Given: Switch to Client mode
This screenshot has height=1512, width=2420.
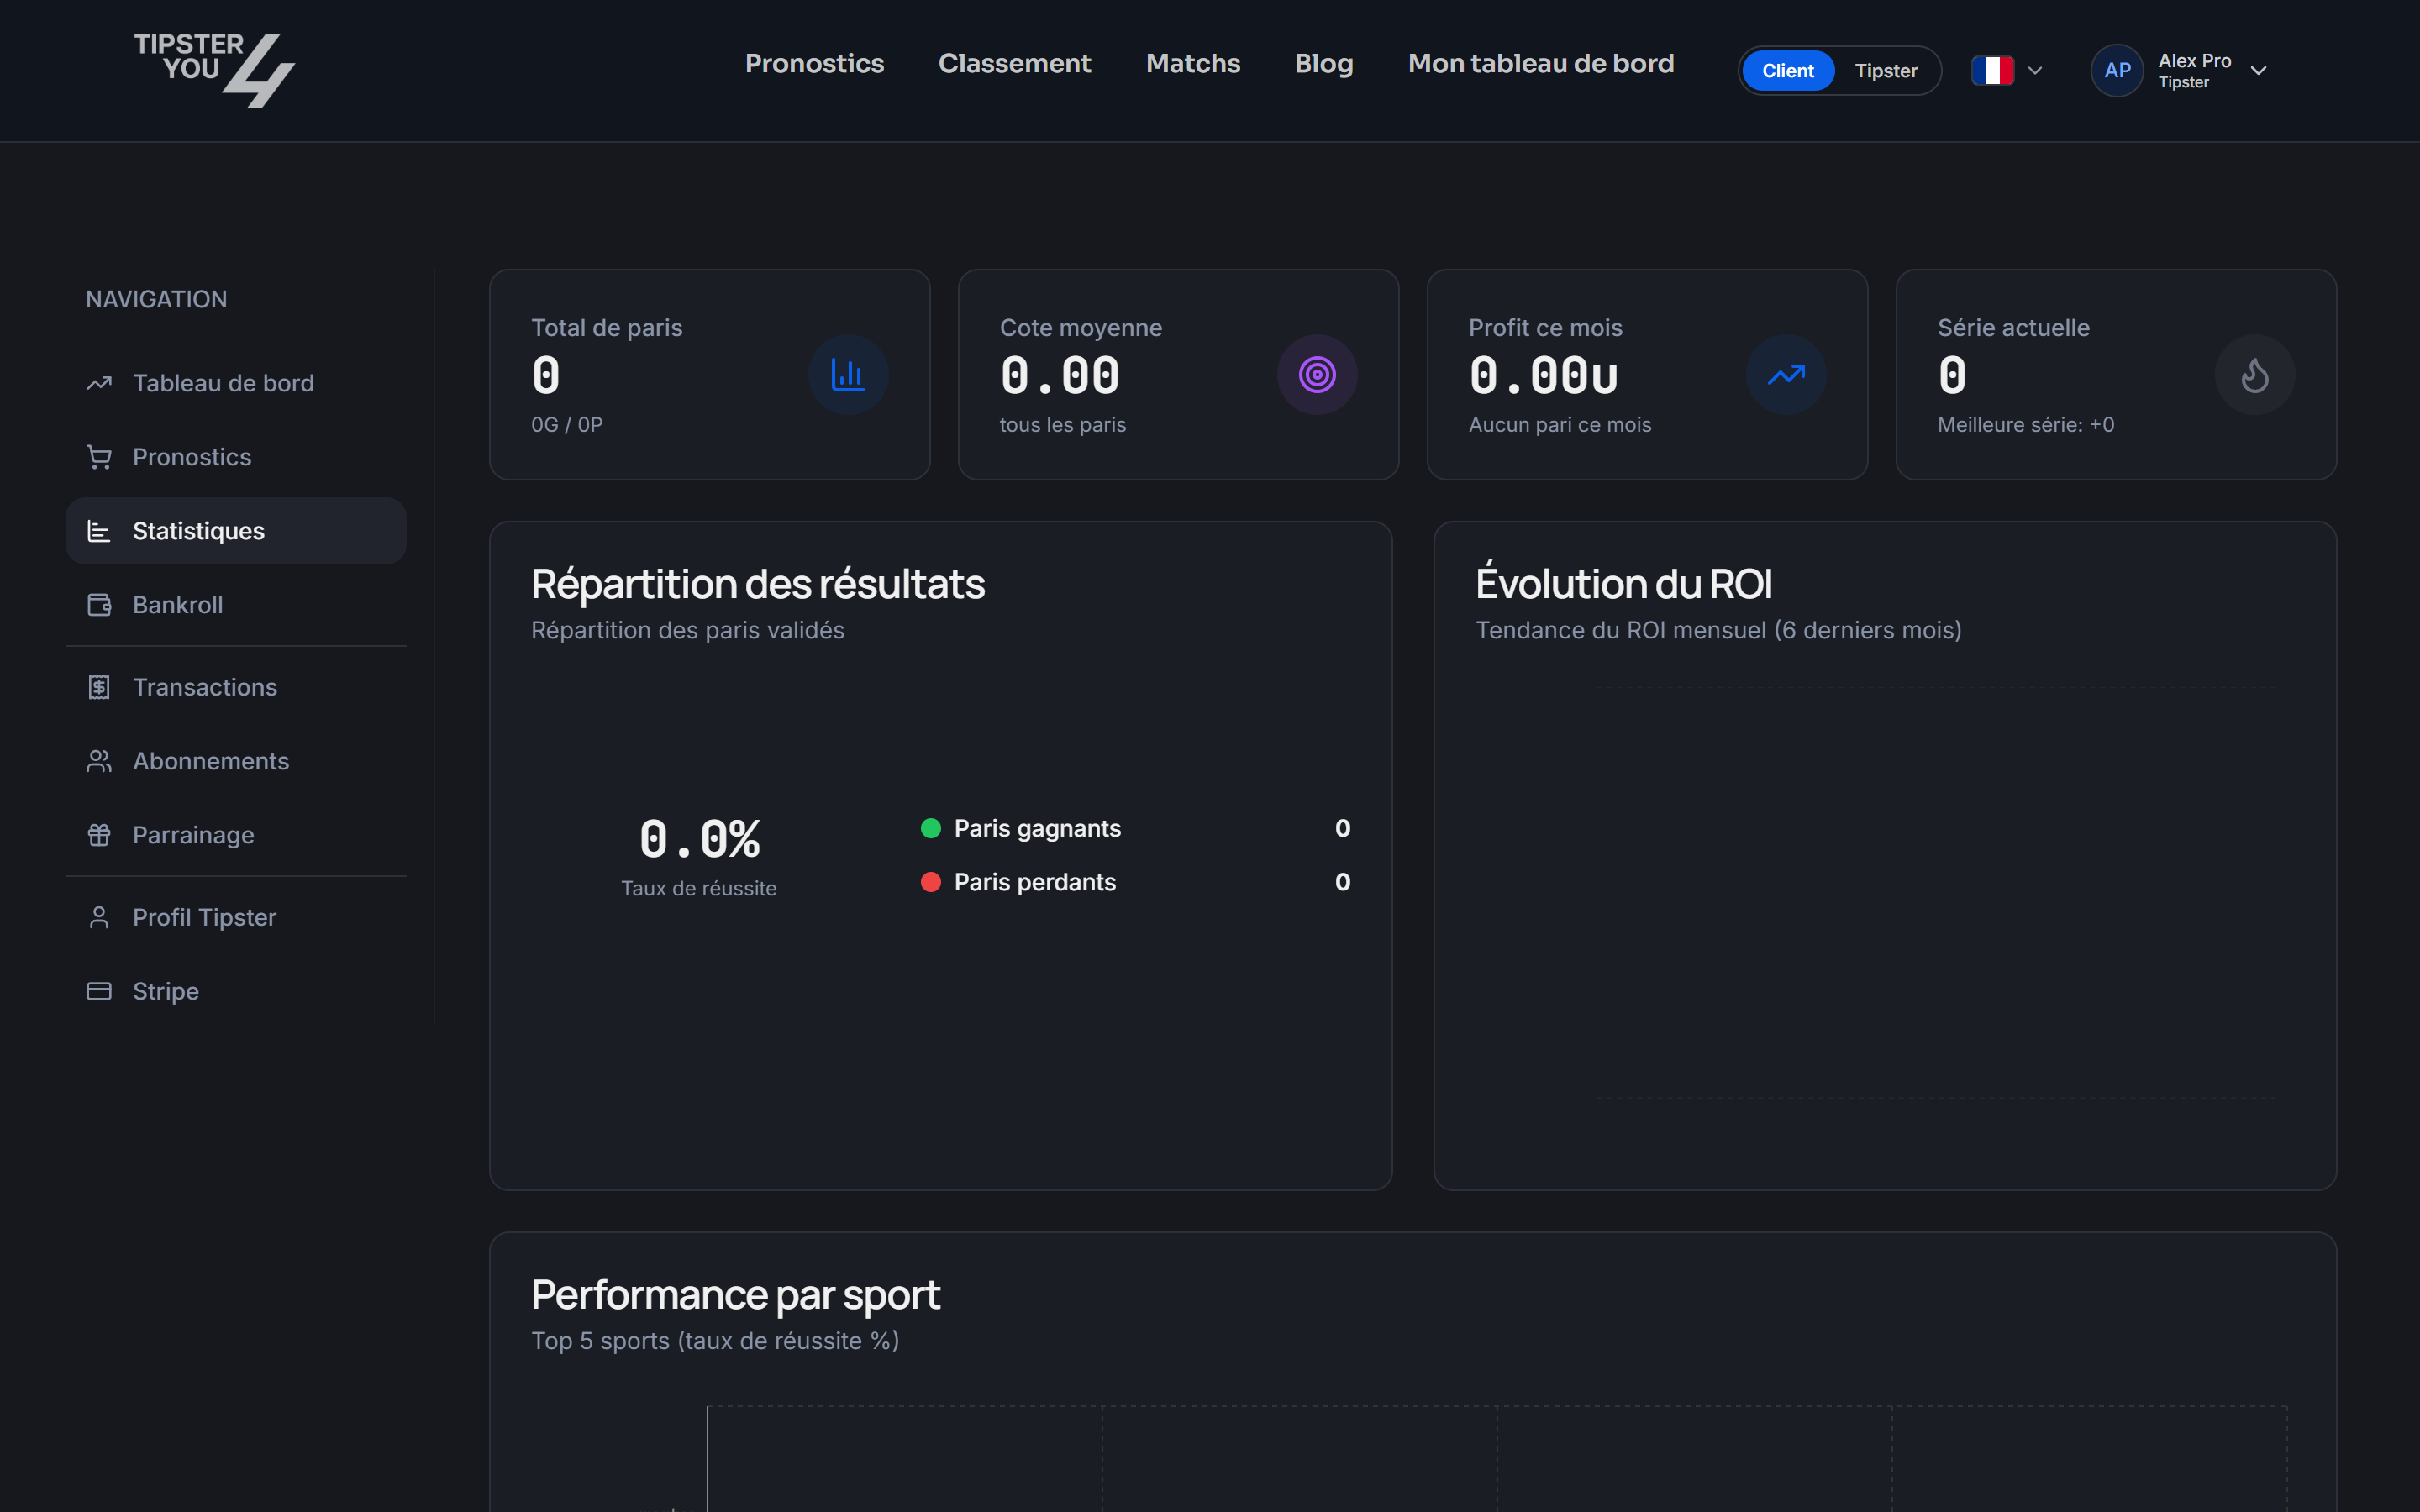Looking at the screenshot, I should (1788, 70).
